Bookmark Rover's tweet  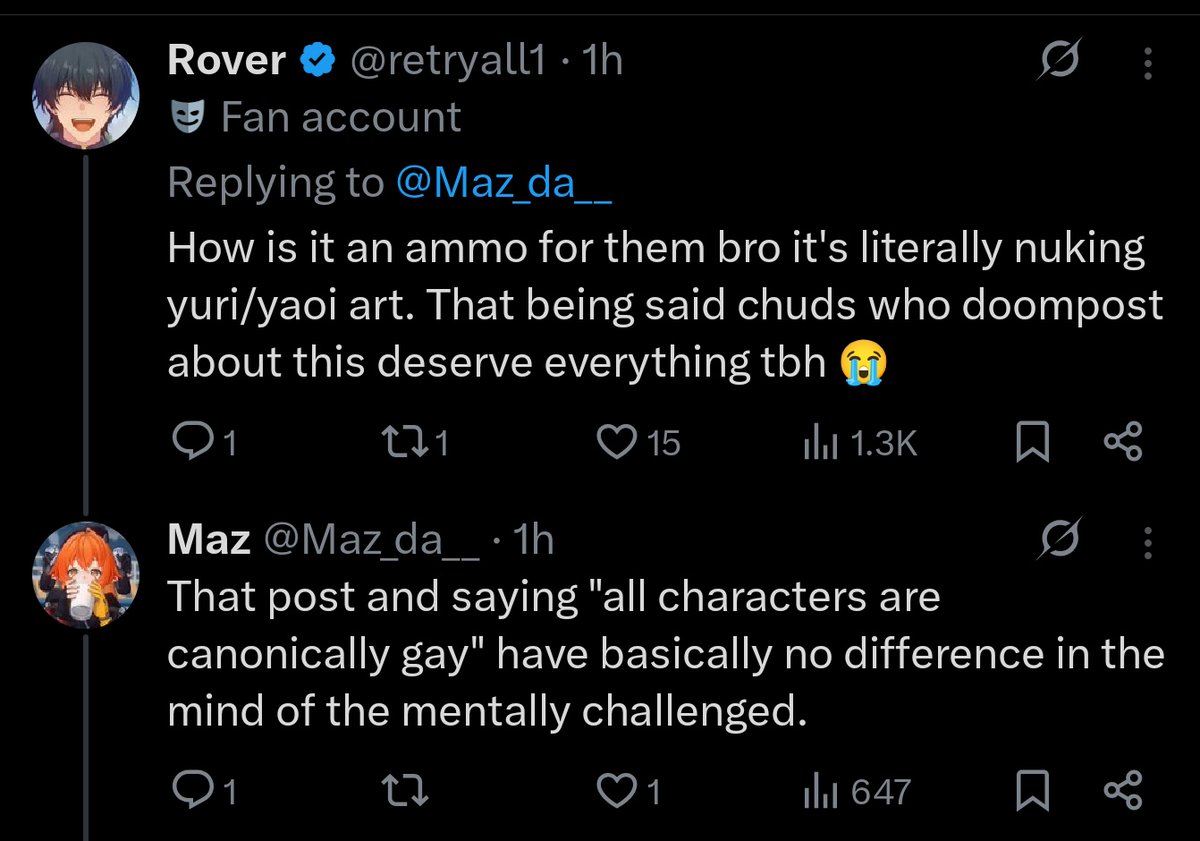click(x=1031, y=441)
